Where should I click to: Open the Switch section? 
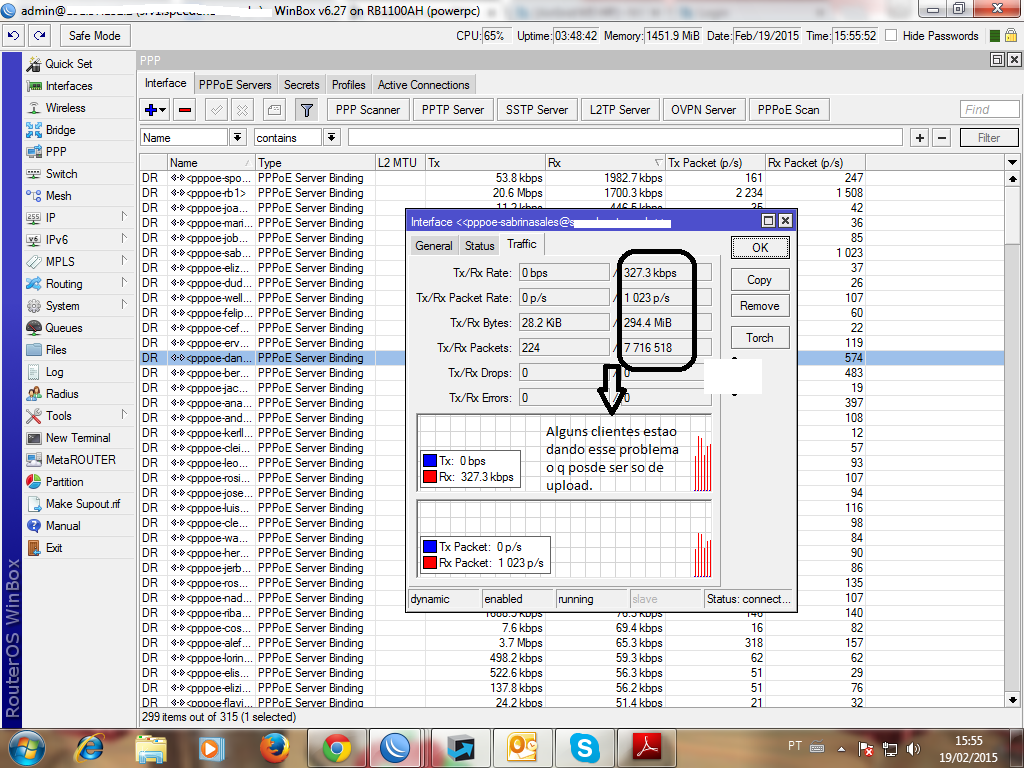pos(61,174)
